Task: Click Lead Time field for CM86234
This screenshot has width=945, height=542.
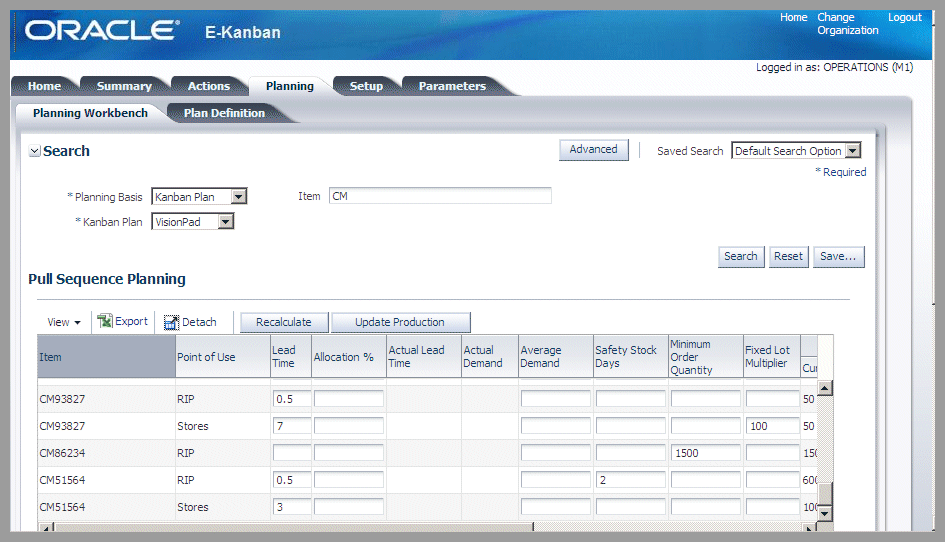Action: 292,453
